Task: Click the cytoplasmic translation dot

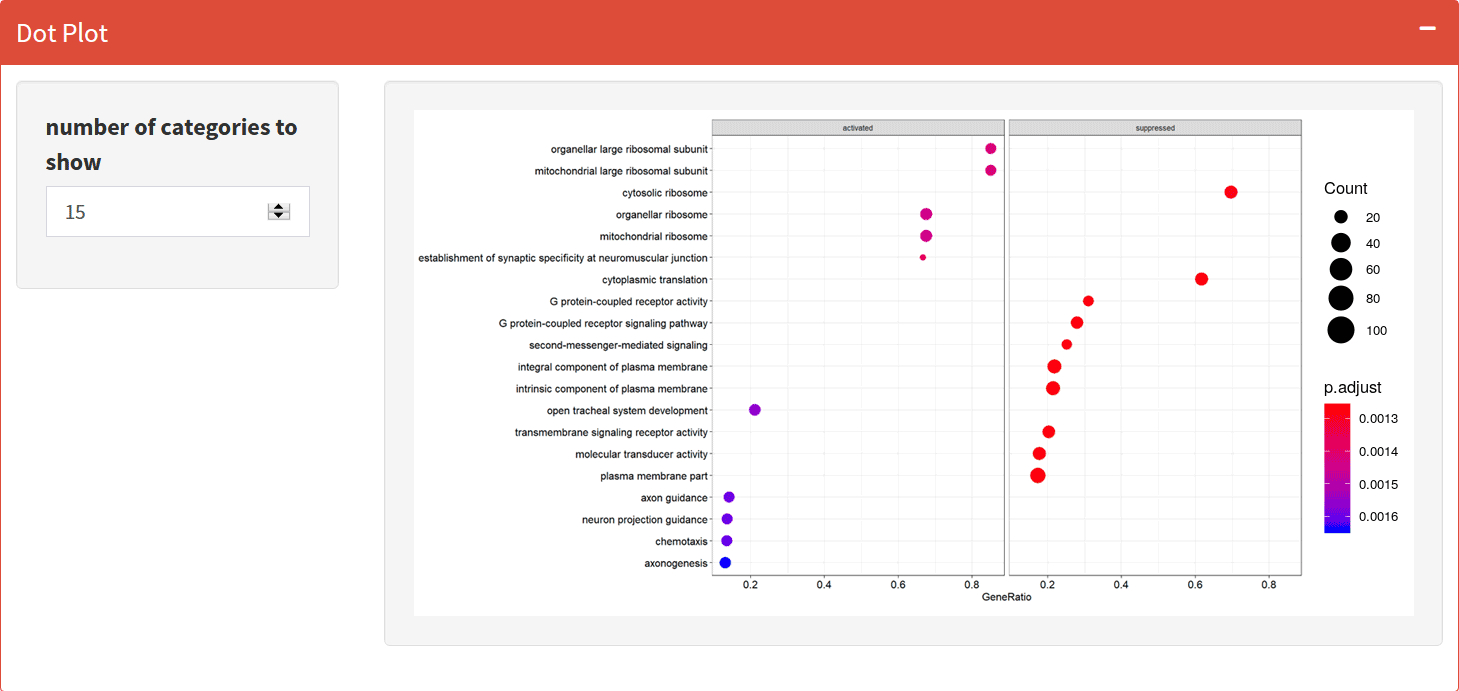Action: [1201, 279]
